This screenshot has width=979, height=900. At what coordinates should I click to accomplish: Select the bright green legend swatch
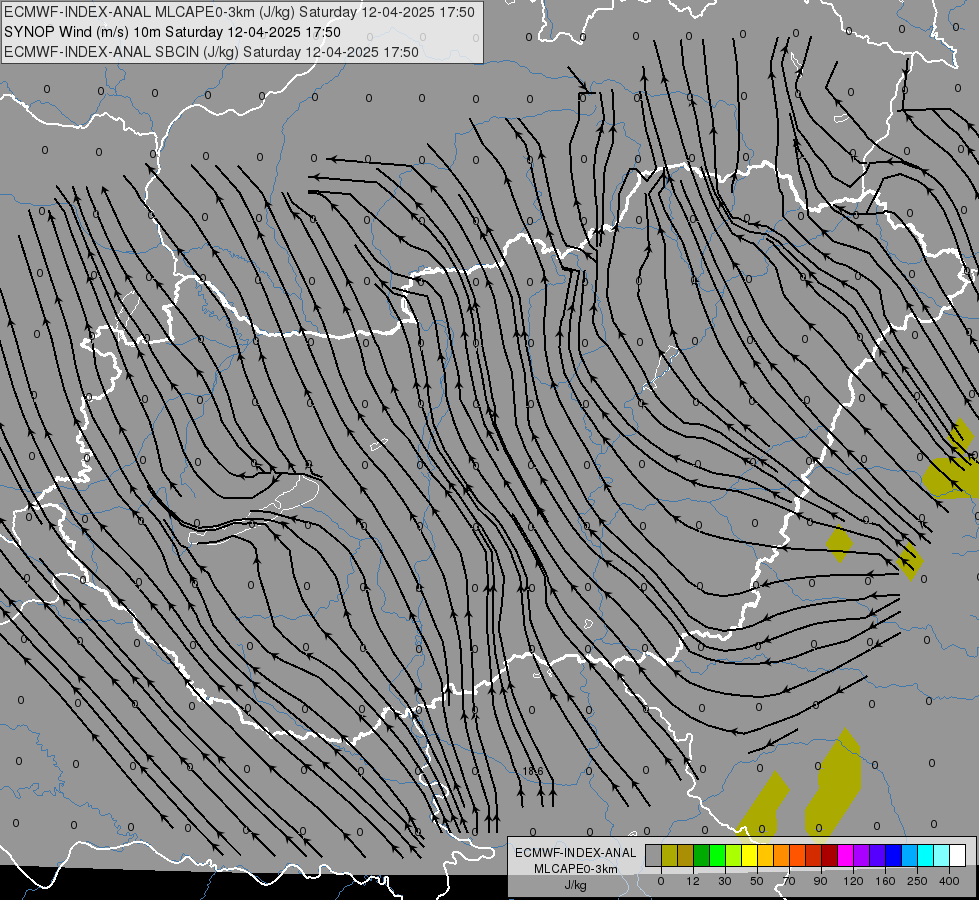(x=717, y=856)
